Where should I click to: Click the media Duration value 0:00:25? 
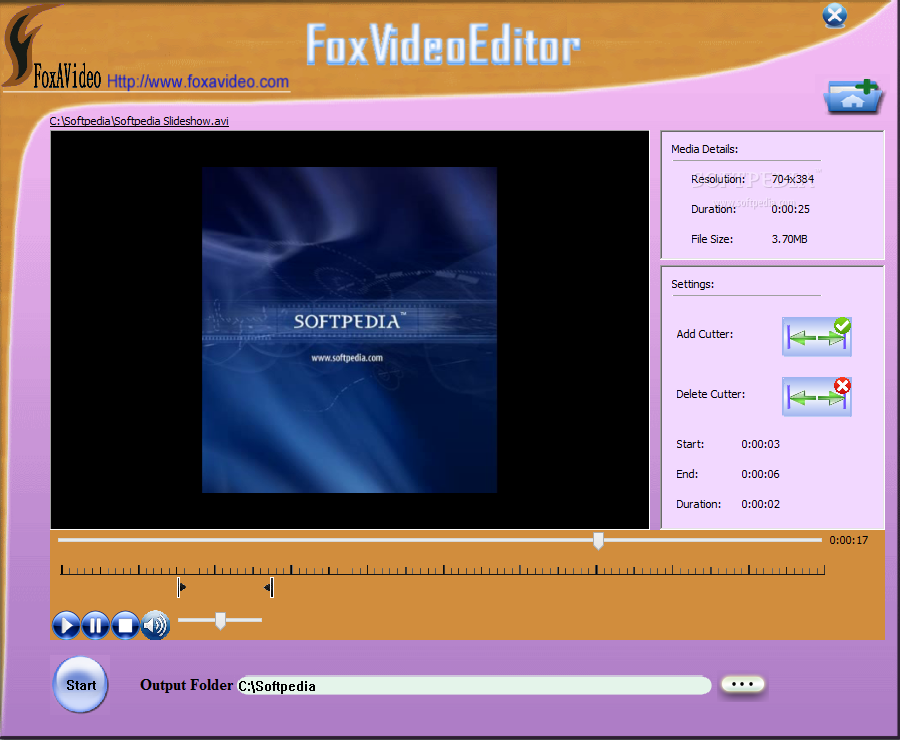tap(790, 209)
